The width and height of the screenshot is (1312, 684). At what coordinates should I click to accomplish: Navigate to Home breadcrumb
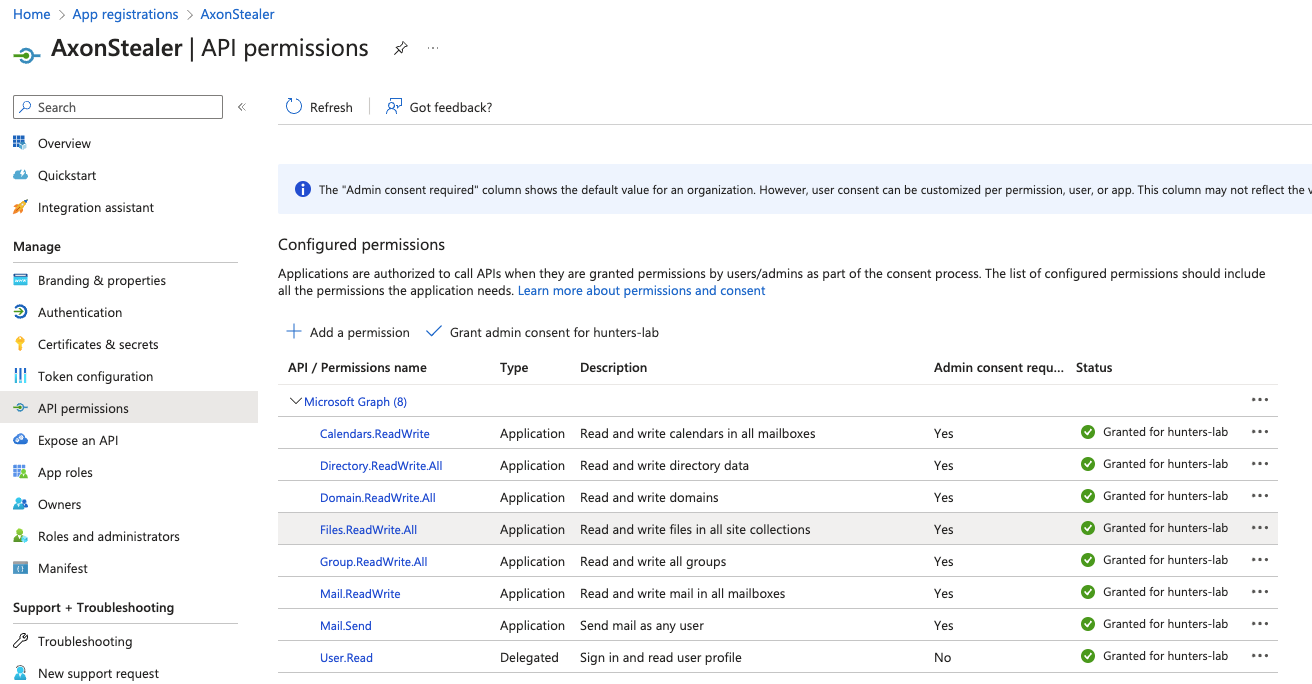(x=32, y=14)
